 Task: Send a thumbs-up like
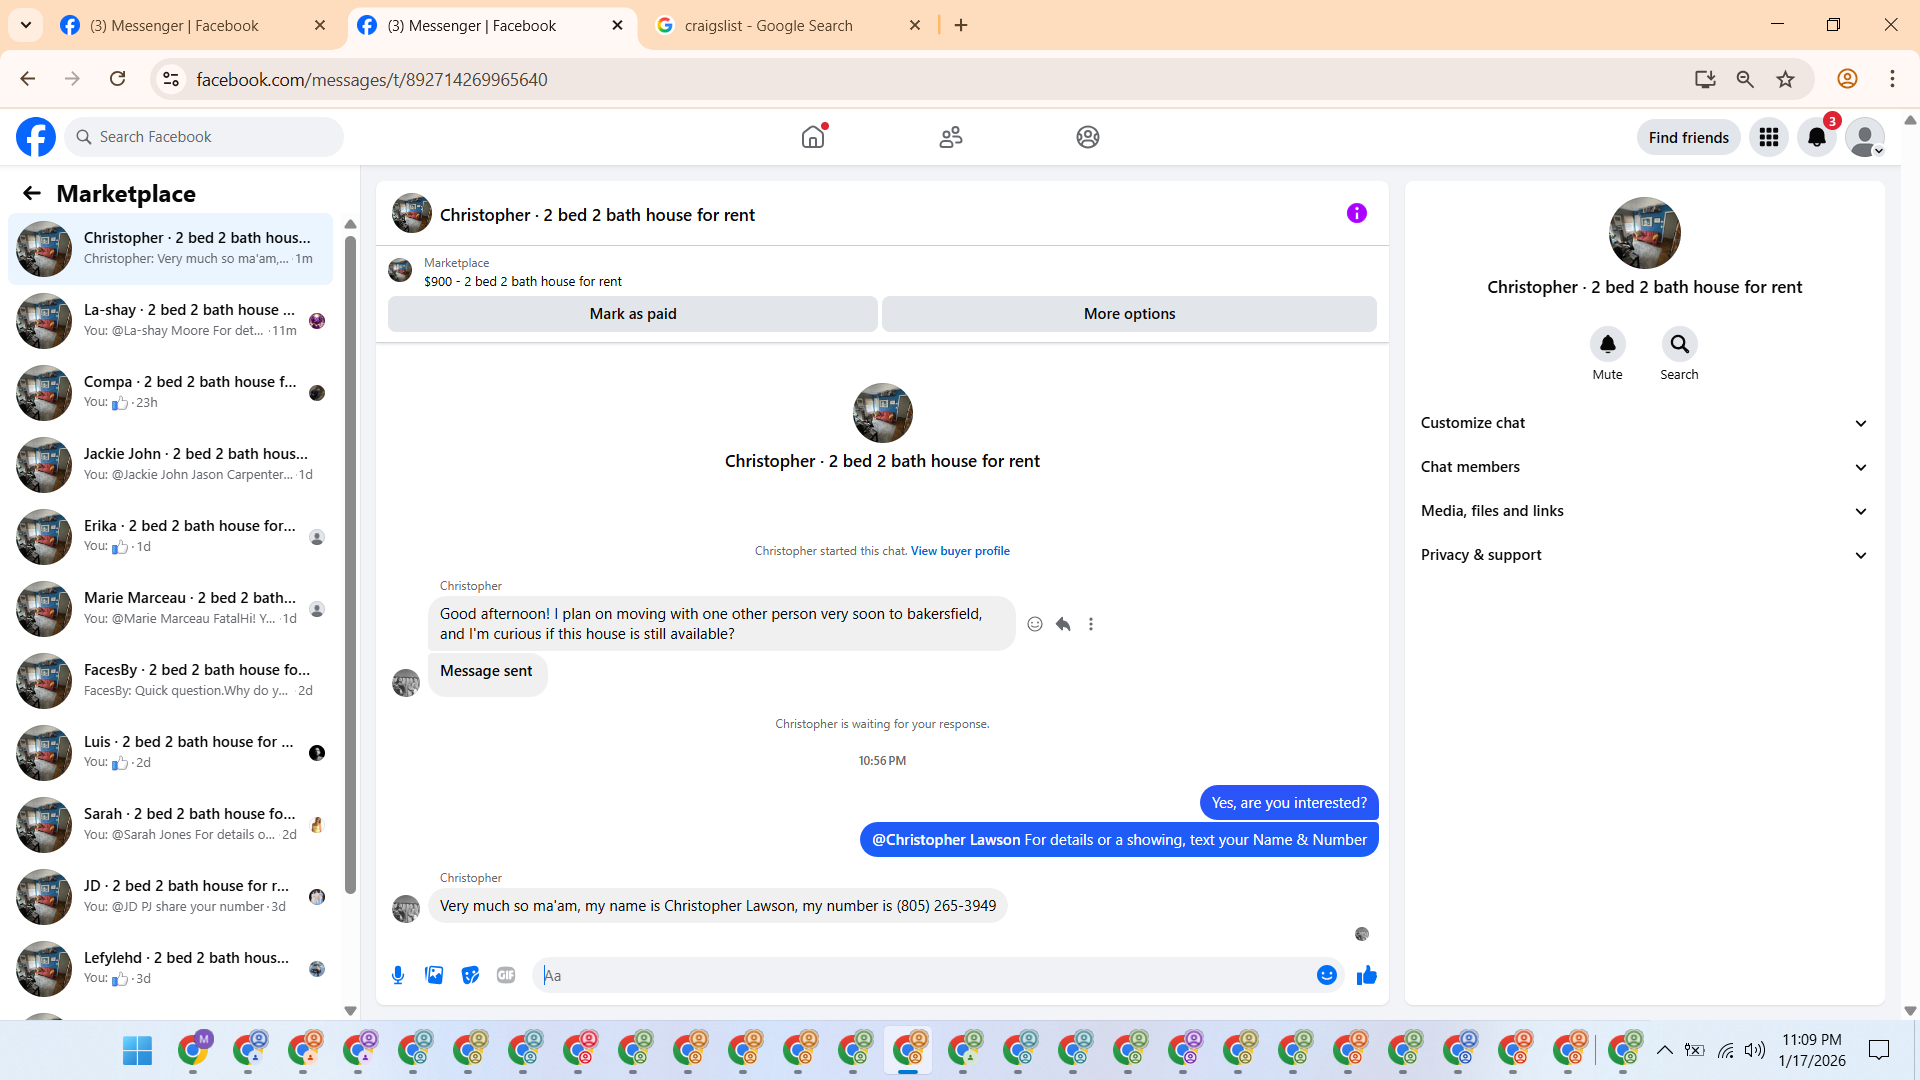tap(1366, 975)
